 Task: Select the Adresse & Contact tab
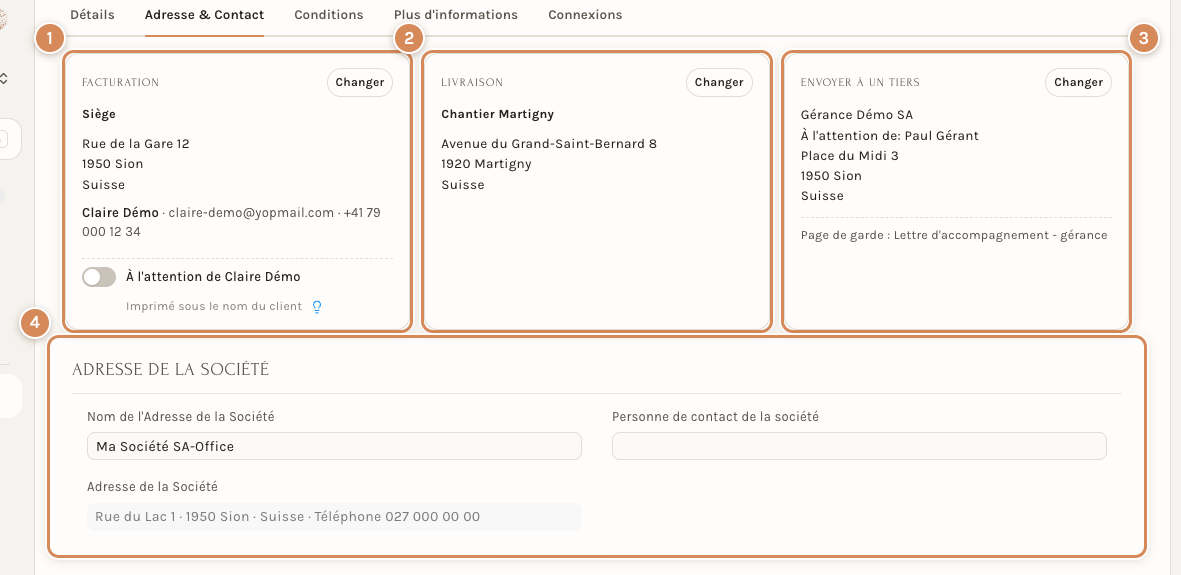coord(204,14)
